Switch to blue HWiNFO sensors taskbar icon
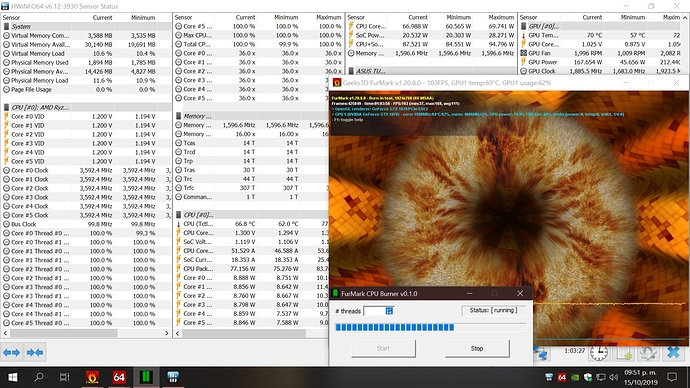This screenshot has height=388, width=690. coord(173,377)
